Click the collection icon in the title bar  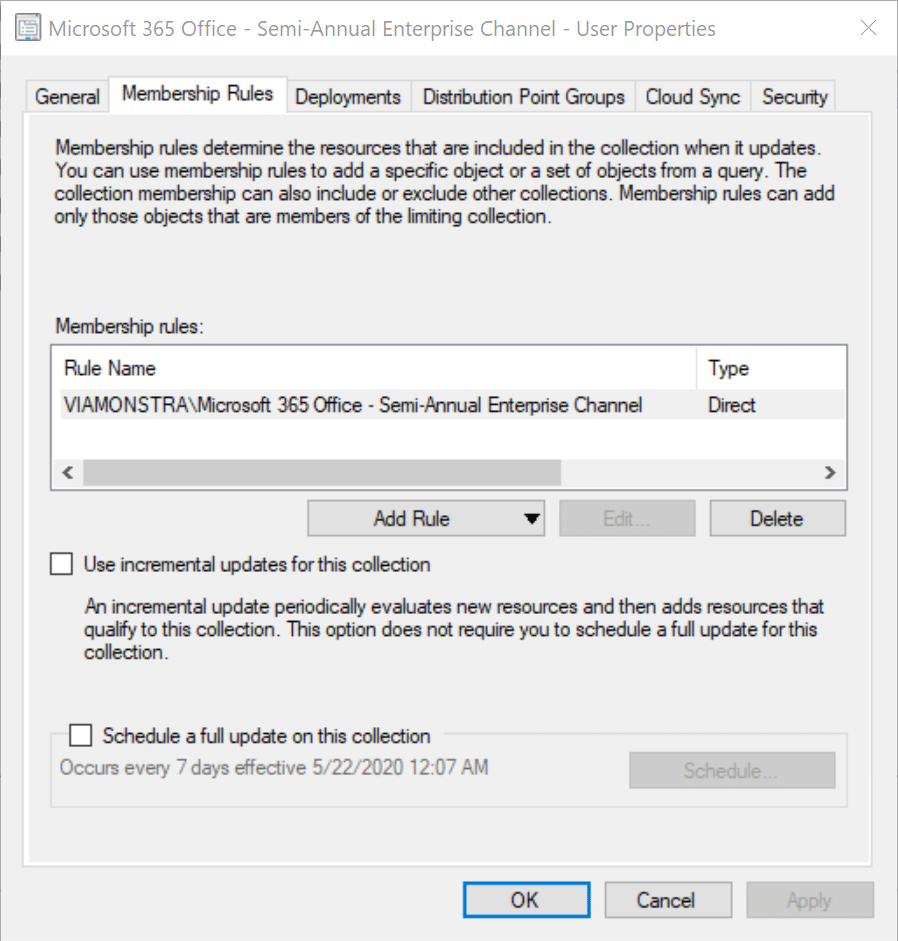pyautogui.click(x=29, y=29)
